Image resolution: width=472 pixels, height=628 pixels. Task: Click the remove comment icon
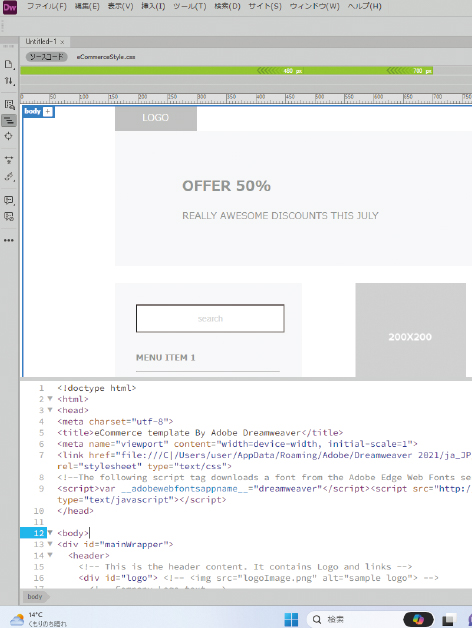9,217
